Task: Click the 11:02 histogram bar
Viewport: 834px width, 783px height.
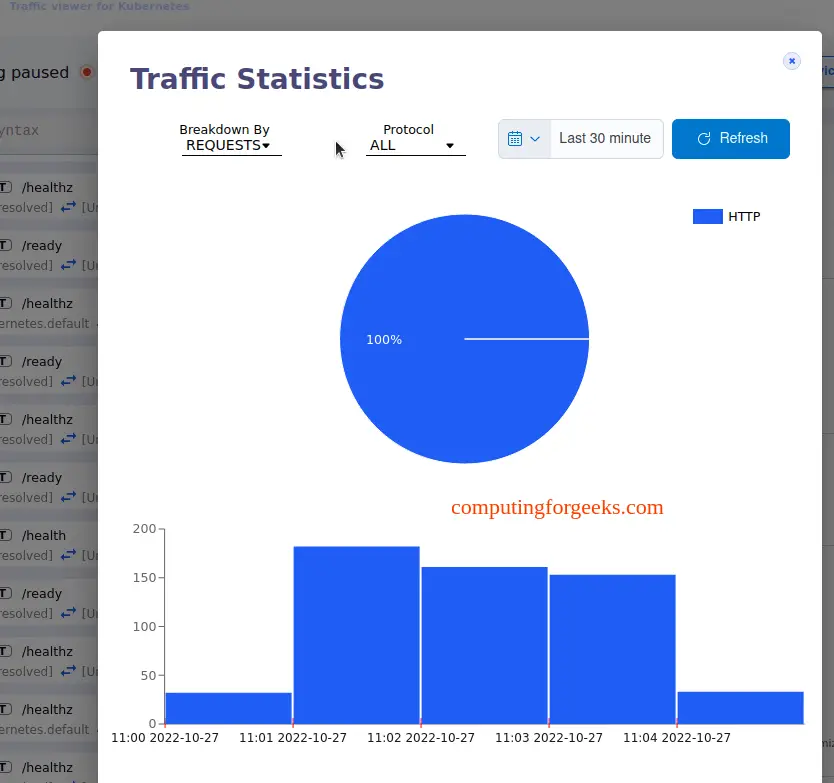Action: tap(485, 645)
